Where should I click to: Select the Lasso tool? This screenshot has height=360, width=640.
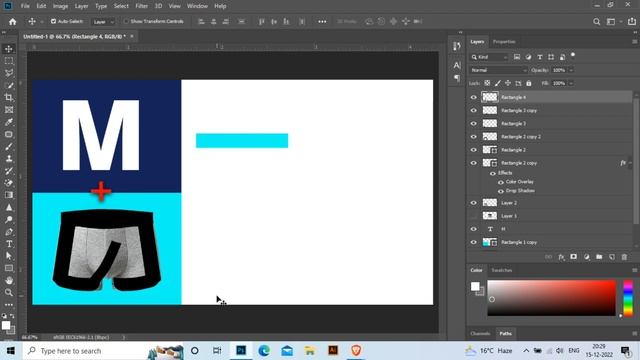(9, 73)
